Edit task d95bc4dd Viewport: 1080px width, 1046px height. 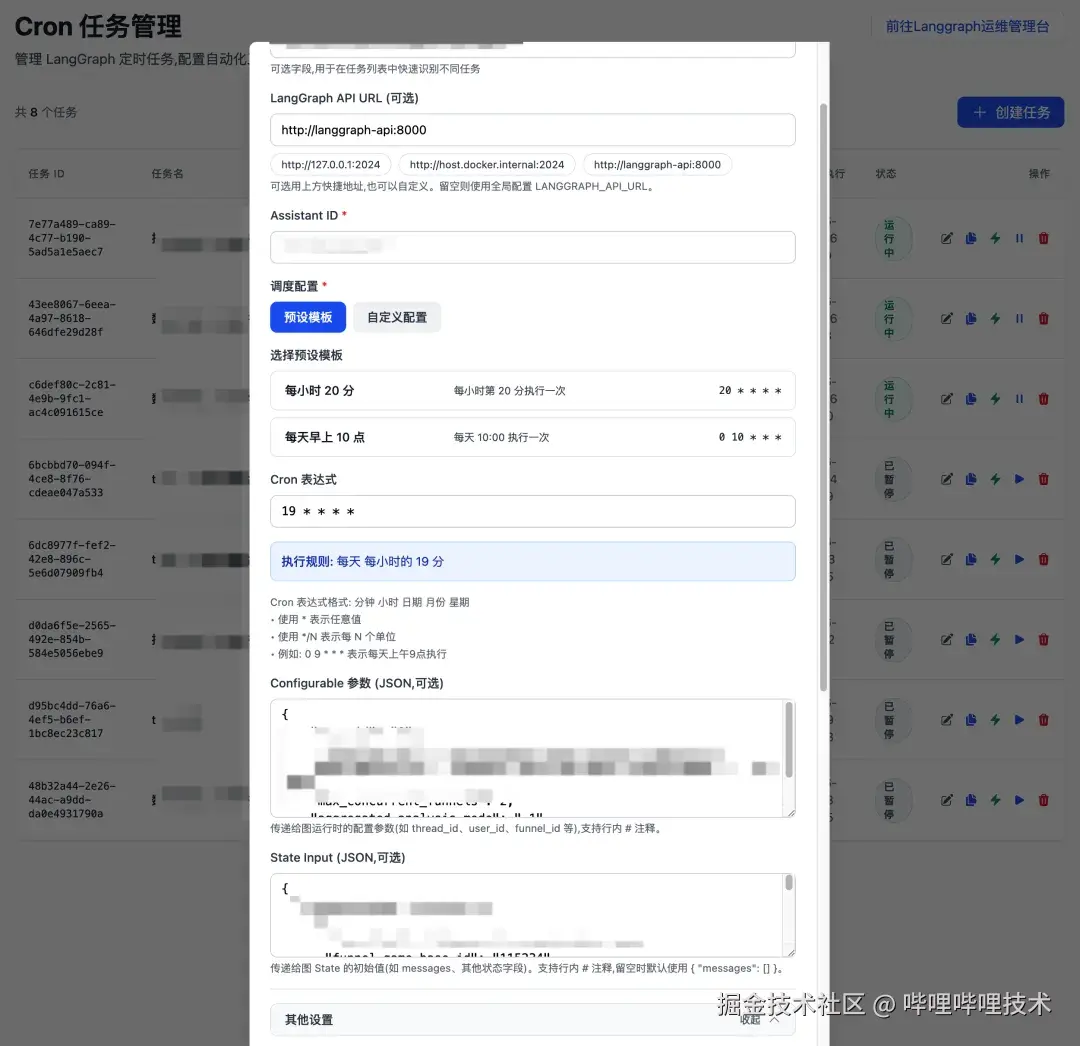coord(947,720)
